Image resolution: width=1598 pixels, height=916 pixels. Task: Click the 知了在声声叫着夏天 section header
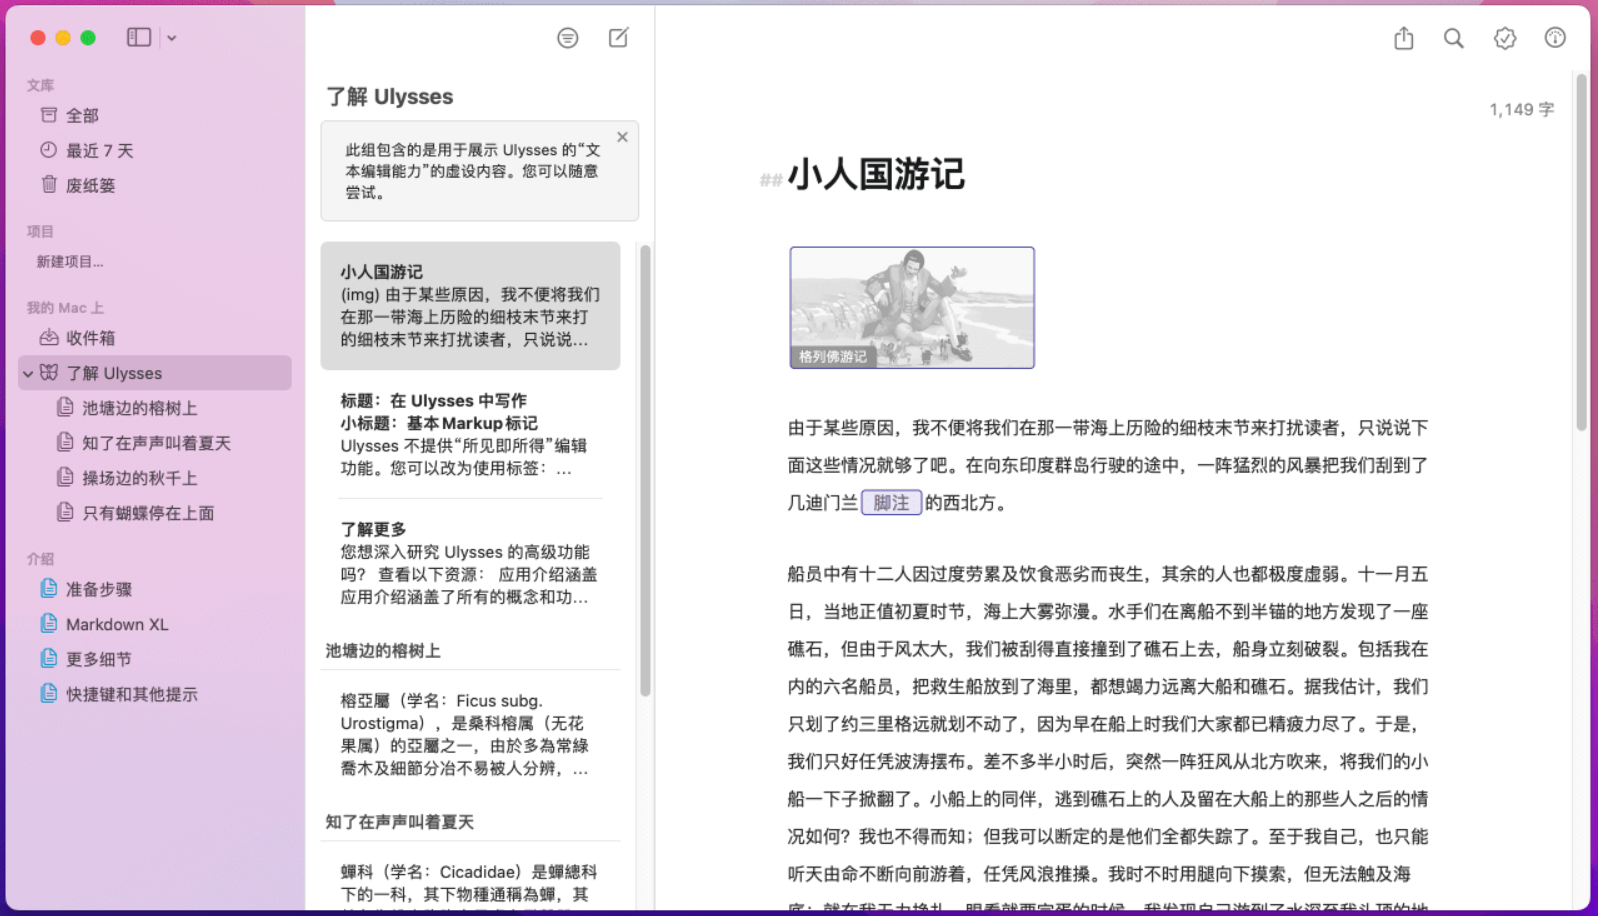click(400, 822)
